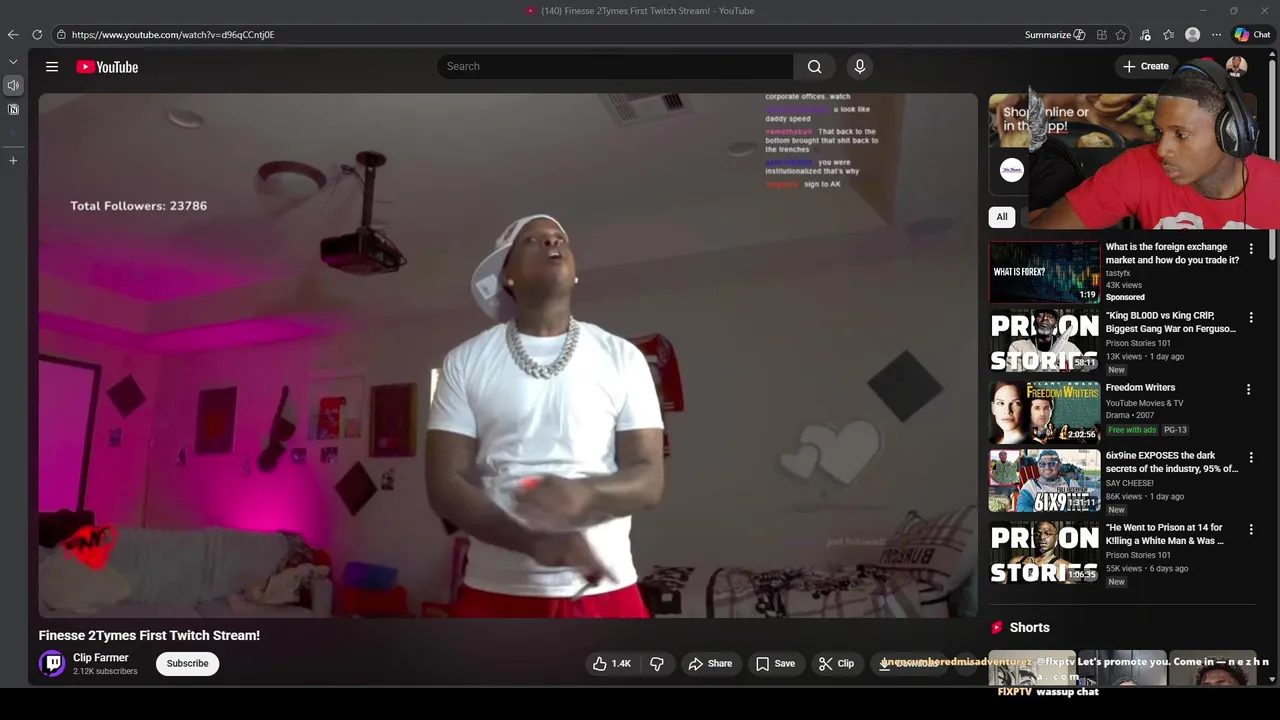Screen dimensions: 1280x720
Task: Open options for Freedom Writers
Action: 1248,389
